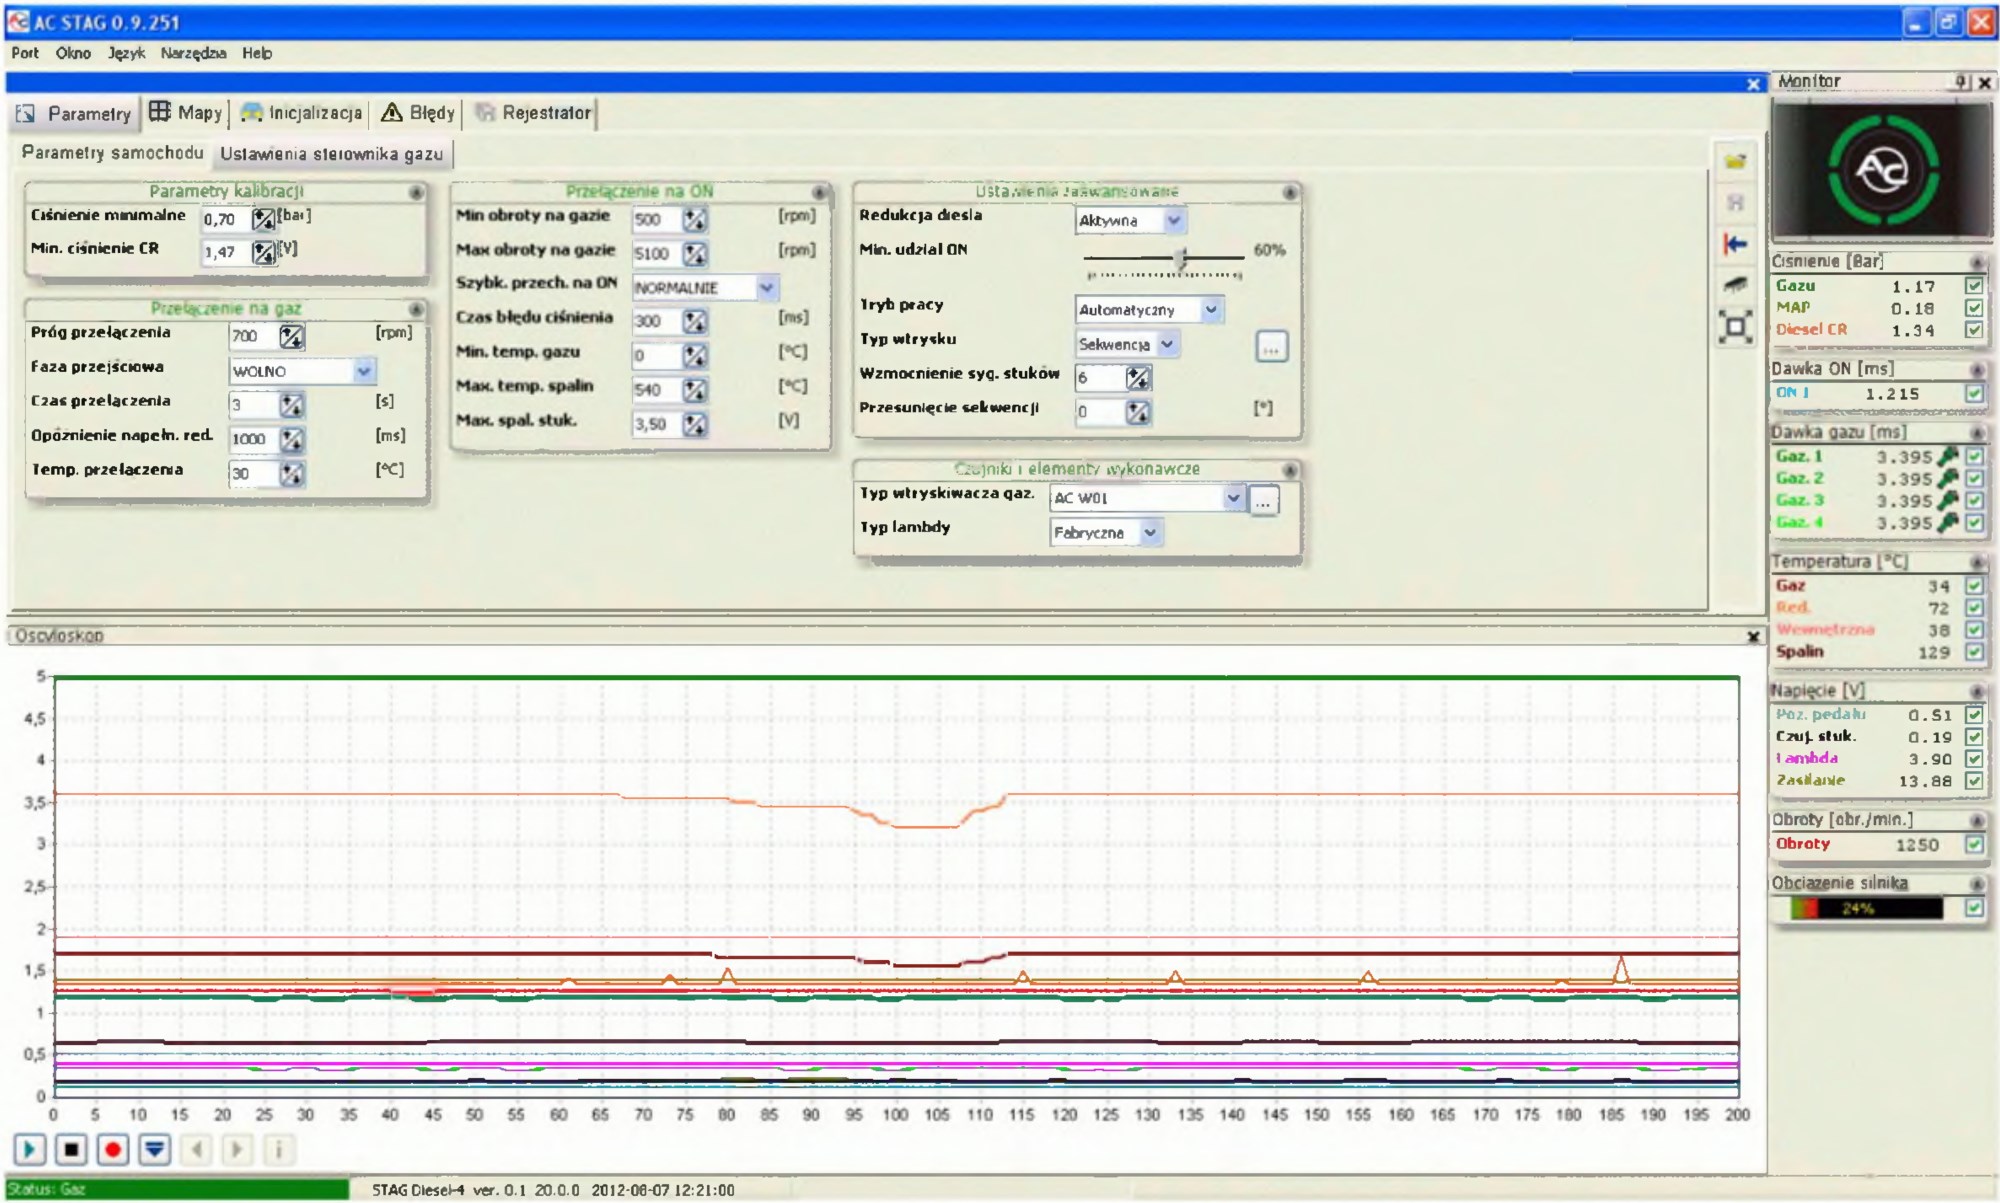Click the fullscreen square icon in side toolbar
The height and width of the screenshot is (1203, 2000).
click(1735, 327)
